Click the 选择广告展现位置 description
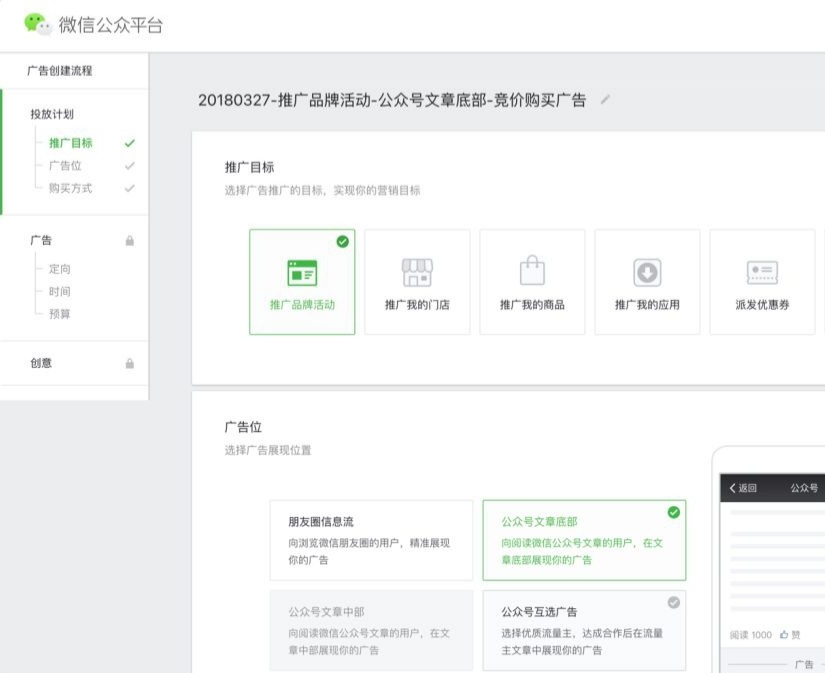Viewport: 825px width, 673px height. 268,450
